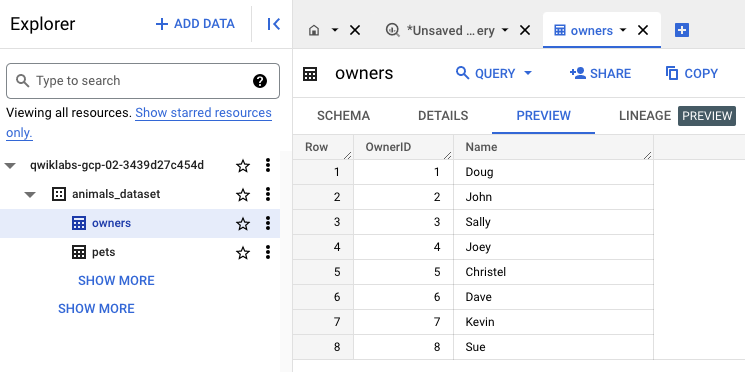
Task: Click the QUERY button
Action: pos(486,74)
